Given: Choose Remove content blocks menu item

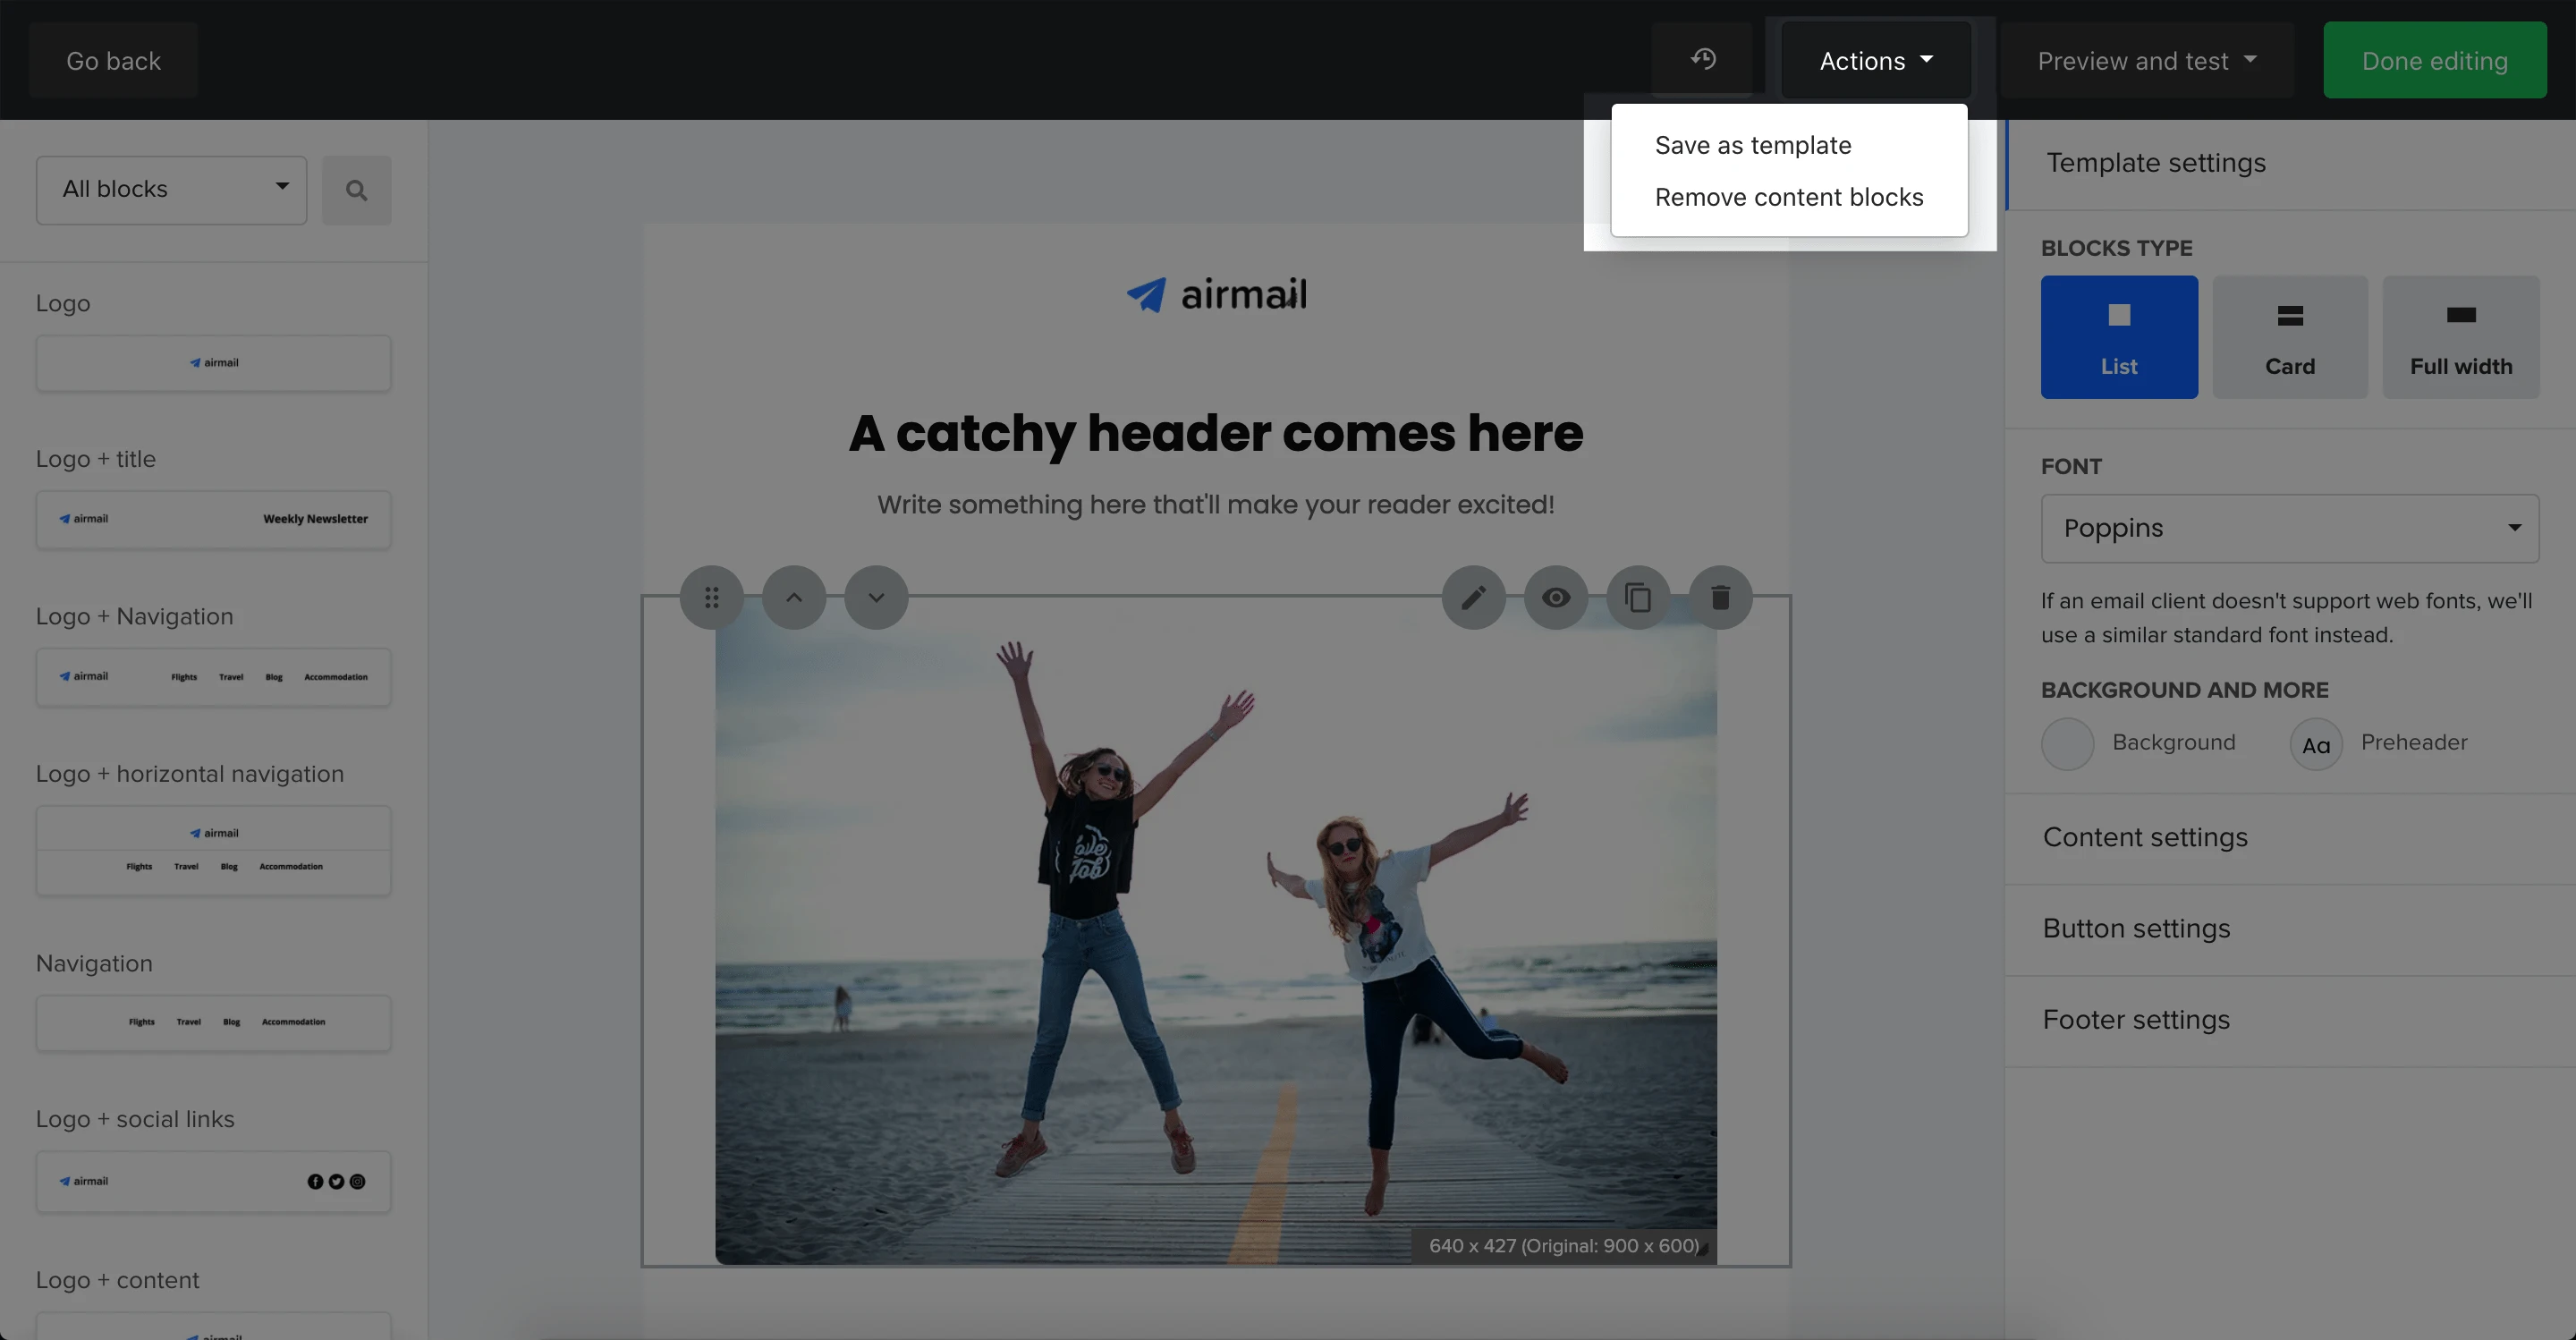Looking at the screenshot, I should 1789,197.
